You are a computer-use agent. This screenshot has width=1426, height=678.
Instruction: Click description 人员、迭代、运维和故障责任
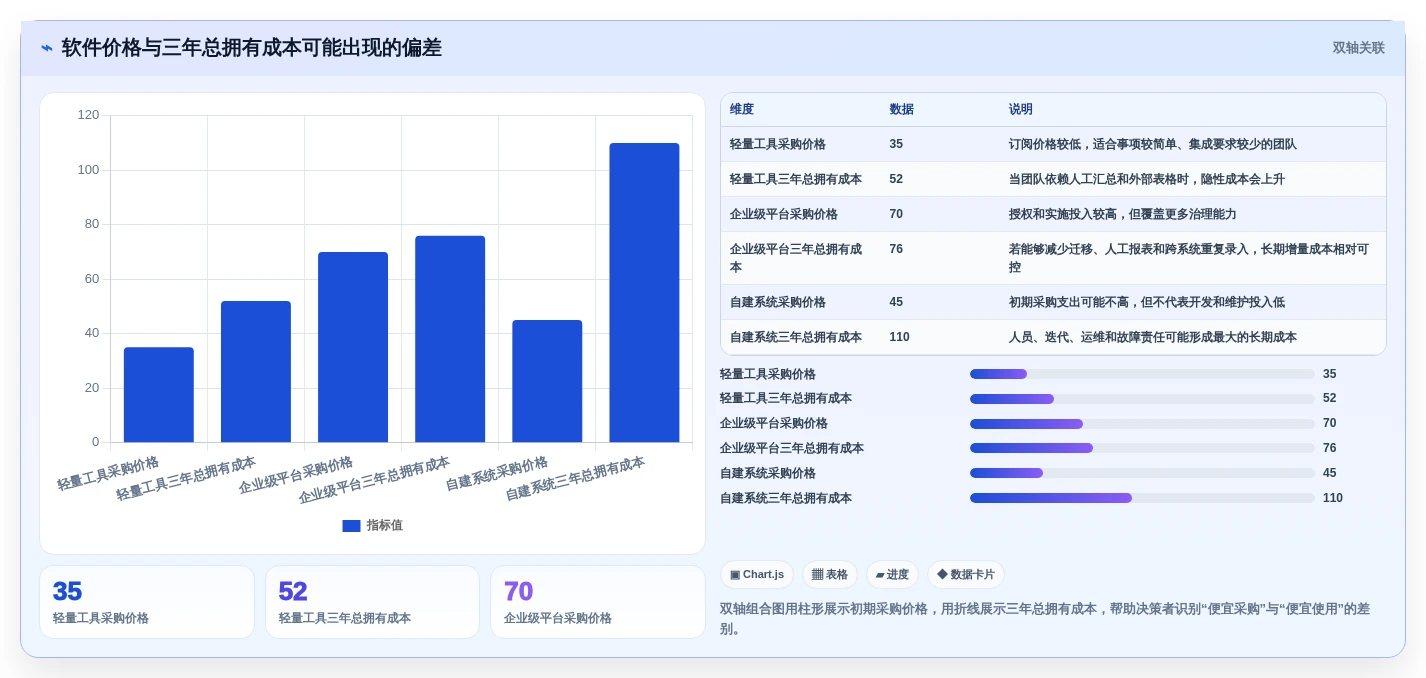(1152, 337)
